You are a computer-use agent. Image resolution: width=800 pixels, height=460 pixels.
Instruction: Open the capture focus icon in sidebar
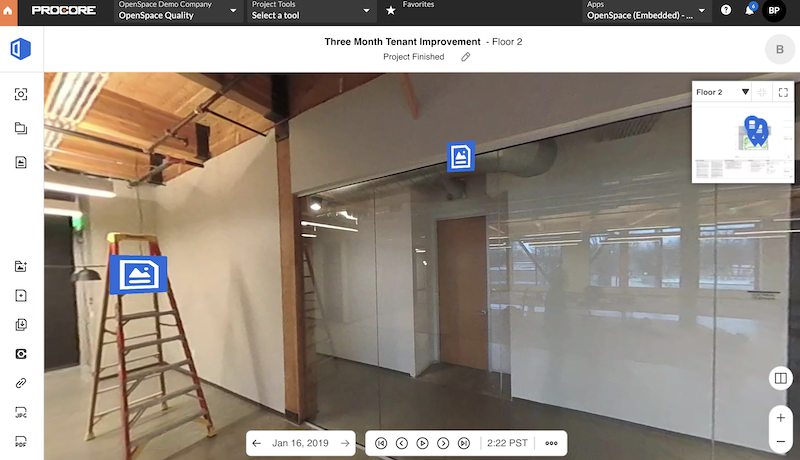point(21,95)
